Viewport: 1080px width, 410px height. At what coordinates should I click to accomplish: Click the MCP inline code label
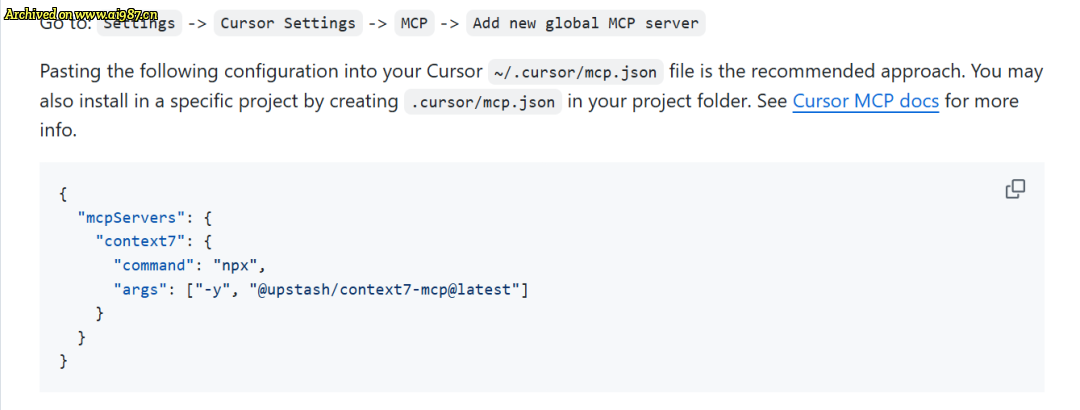click(x=415, y=23)
